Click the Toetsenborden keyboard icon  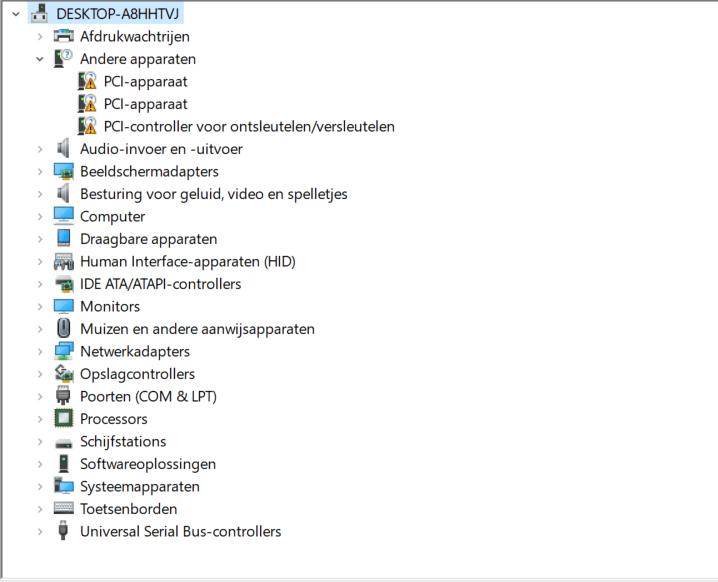point(63,509)
